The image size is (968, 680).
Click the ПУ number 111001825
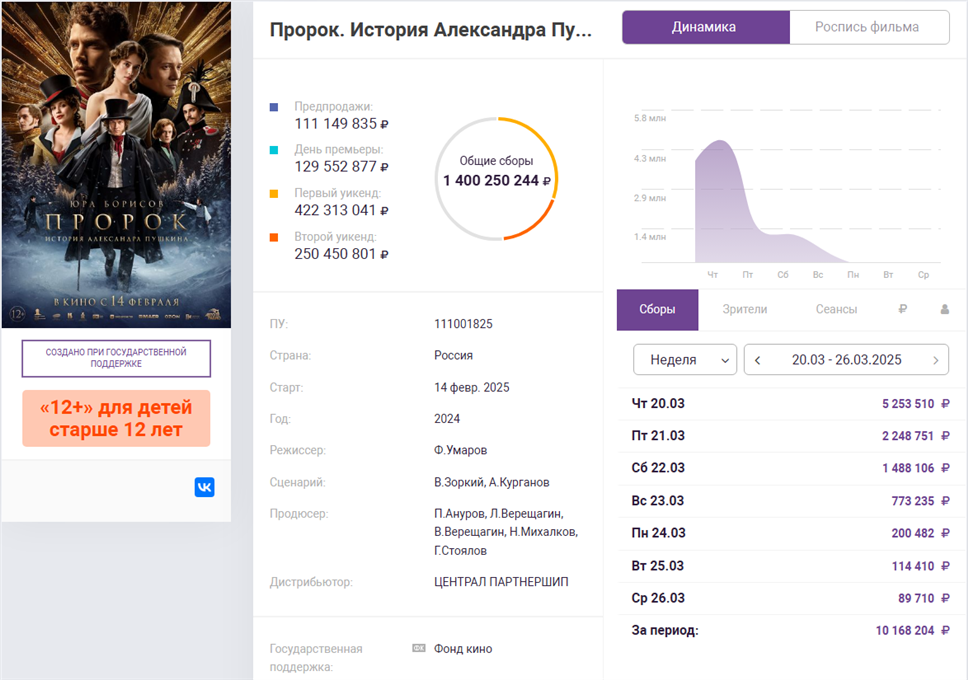[464, 324]
